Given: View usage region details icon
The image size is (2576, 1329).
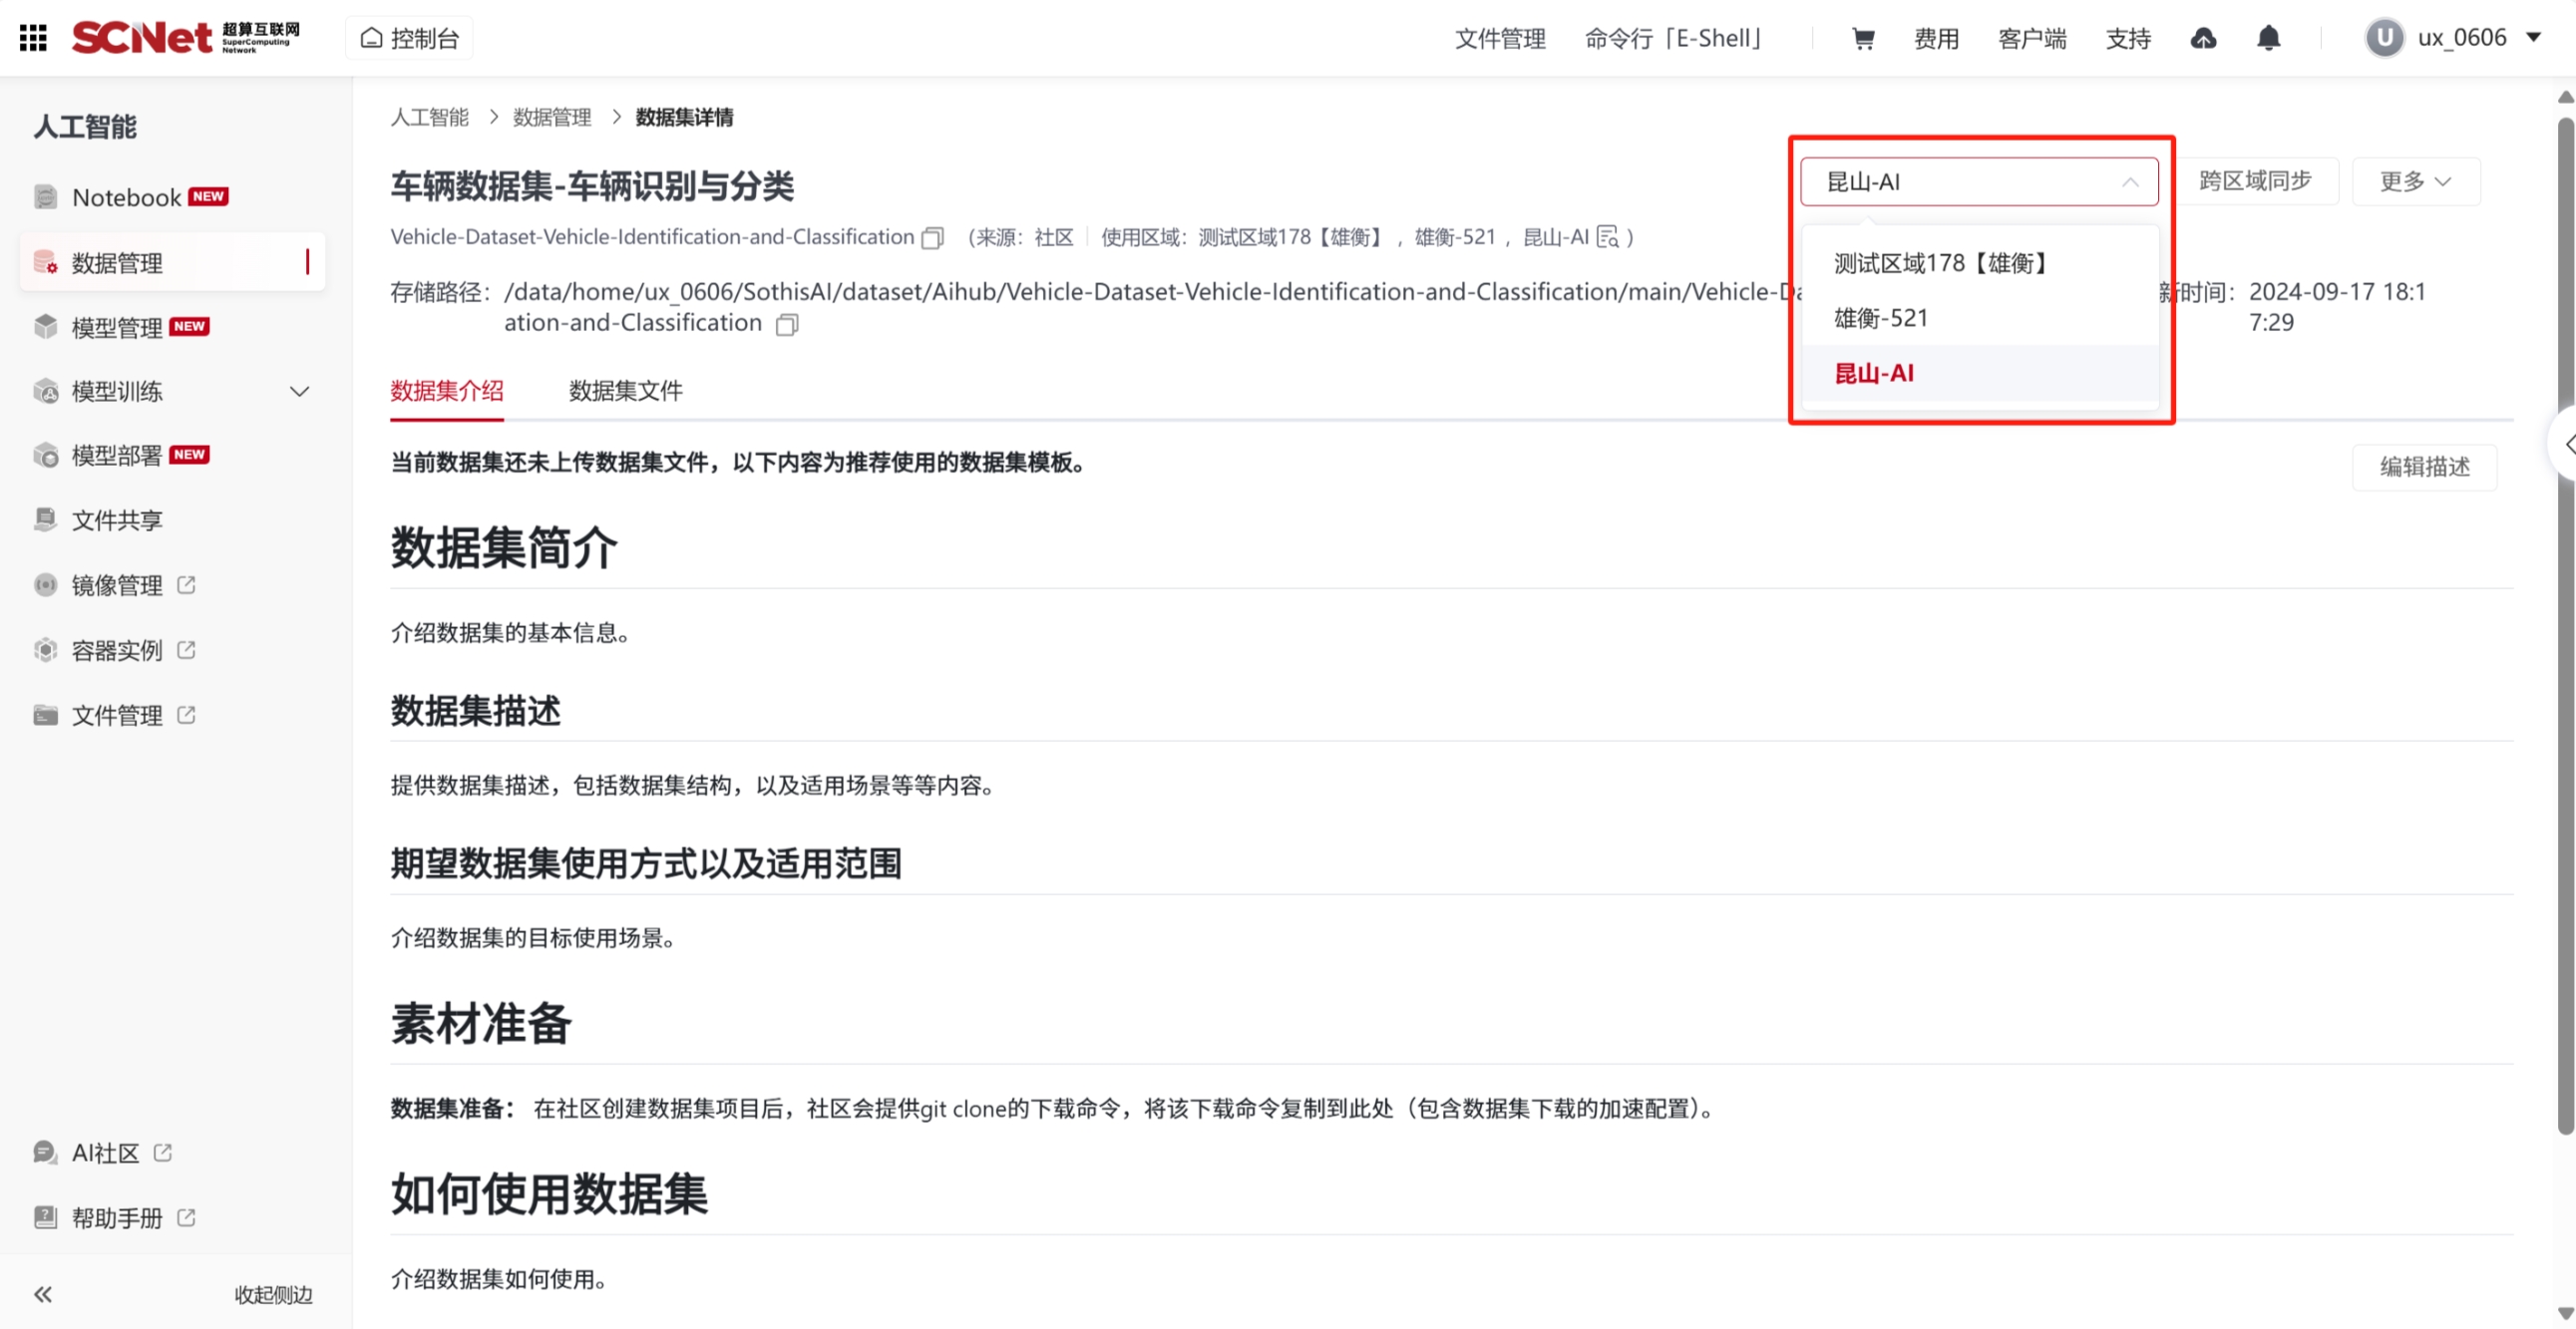Looking at the screenshot, I should (1607, 237).
